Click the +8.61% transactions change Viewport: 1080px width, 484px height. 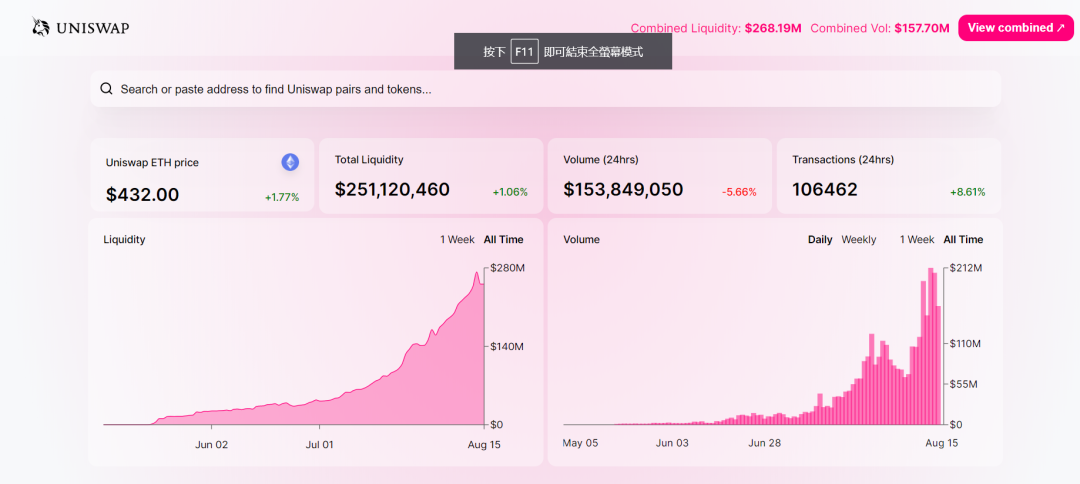[968, 192]
